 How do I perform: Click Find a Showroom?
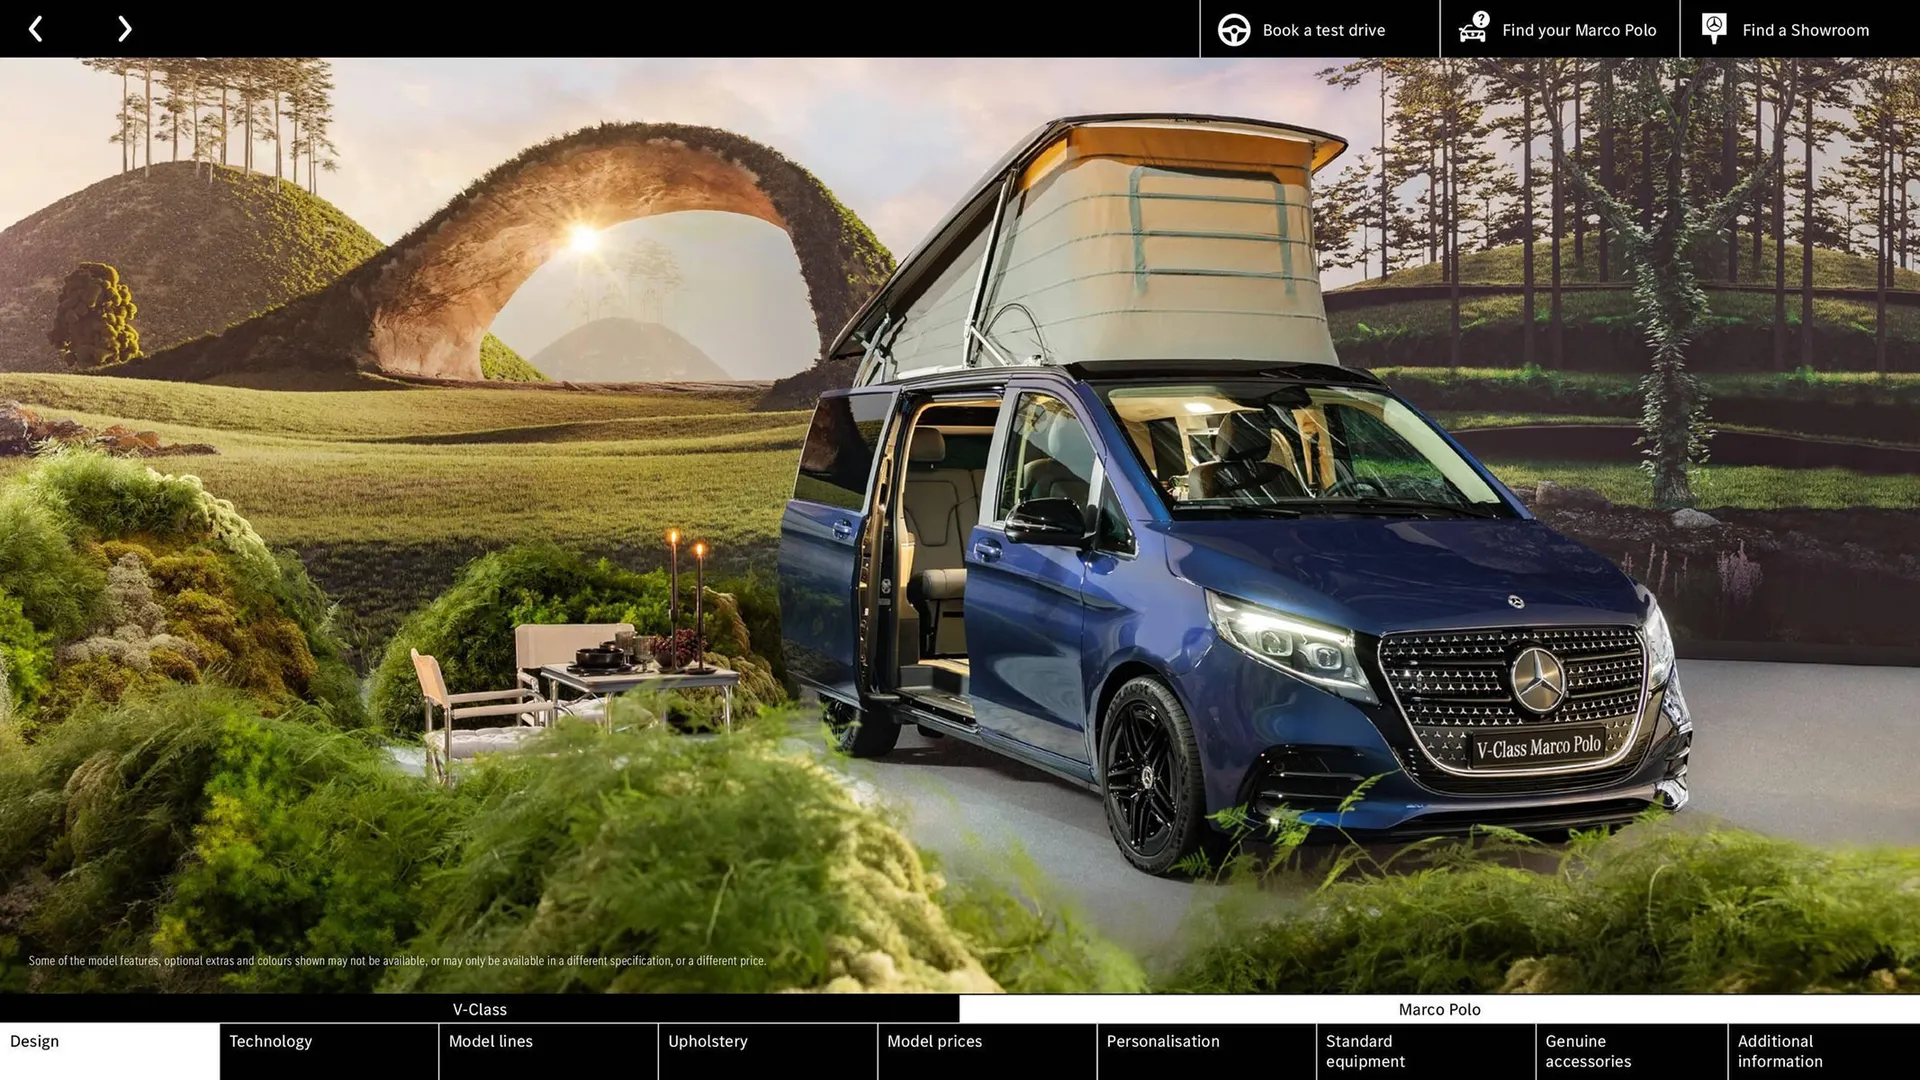click(x=1805, y=29)
